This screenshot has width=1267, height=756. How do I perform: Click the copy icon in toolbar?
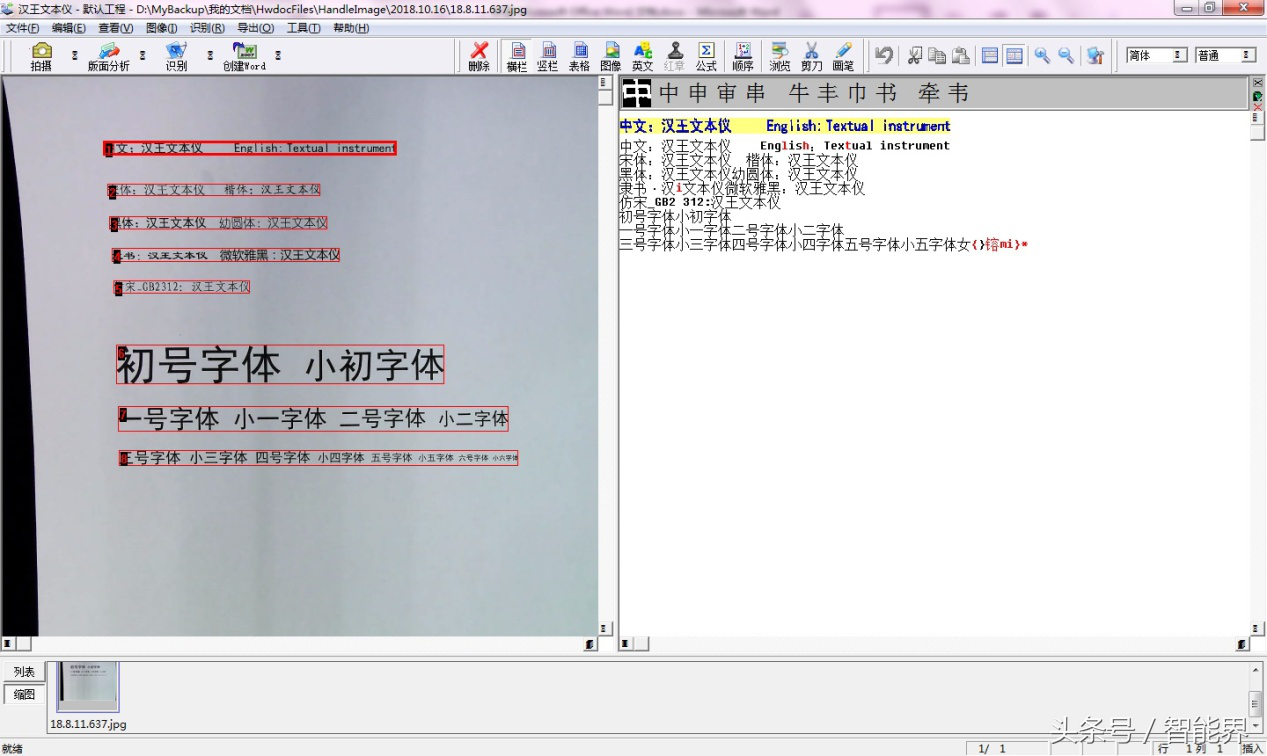(937, 55)
